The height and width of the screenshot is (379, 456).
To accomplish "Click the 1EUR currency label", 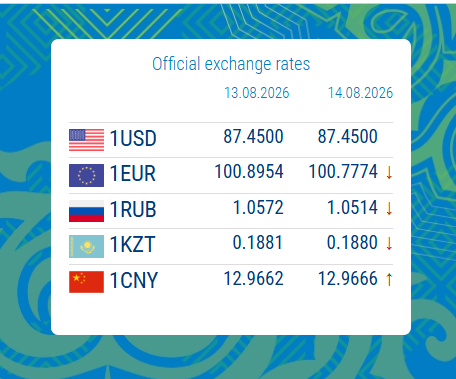I will (x=133, y=174).
